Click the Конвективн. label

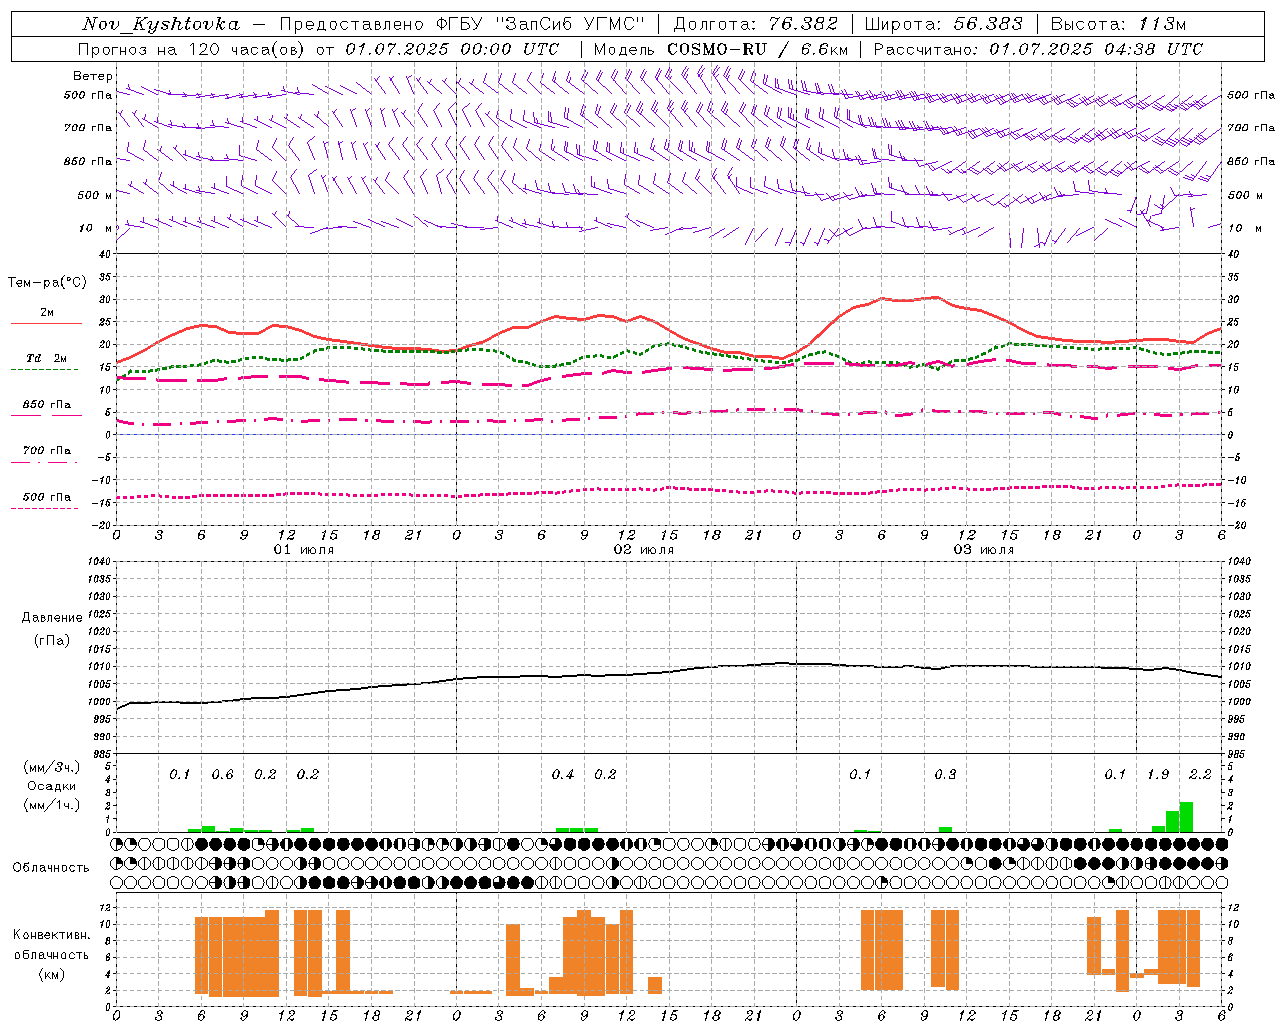click(x=51, y=935)
